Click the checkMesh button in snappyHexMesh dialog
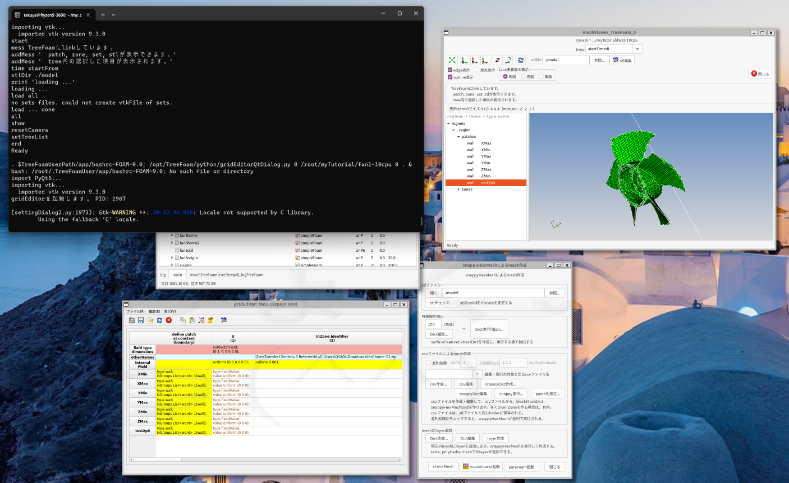 [x=443, y=466]
